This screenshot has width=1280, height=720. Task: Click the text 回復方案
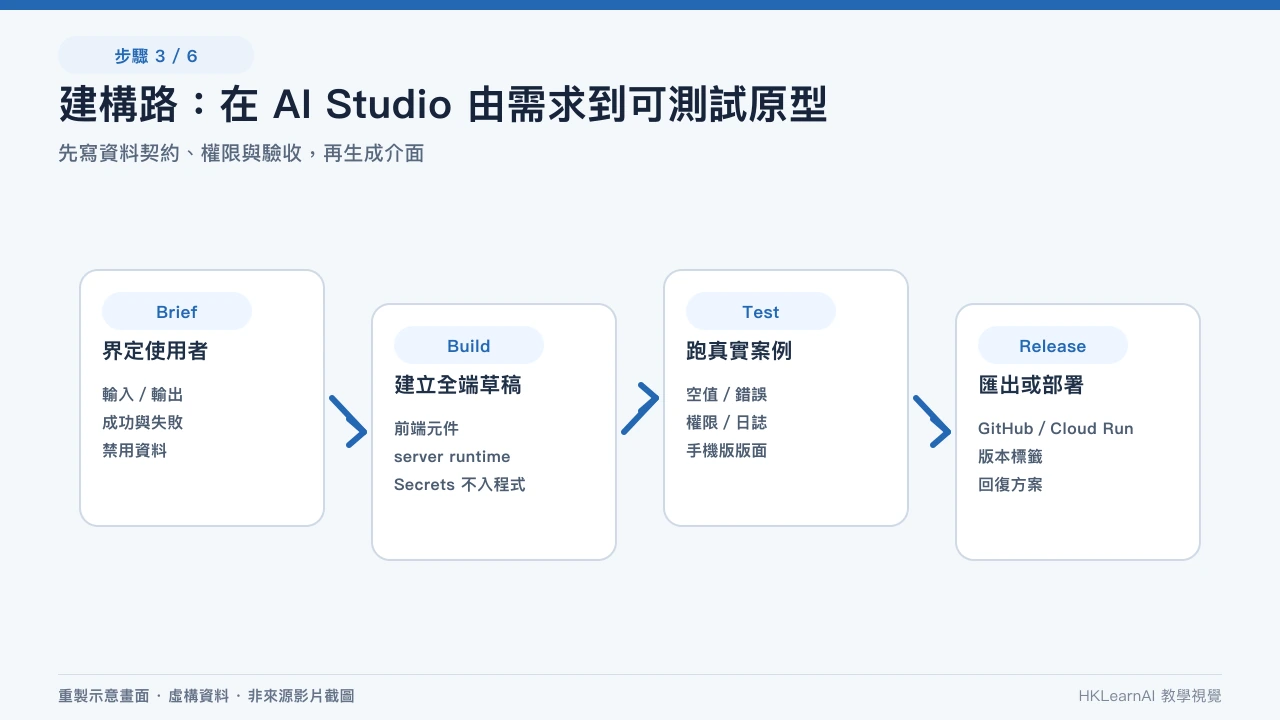(x=1011, y=484)
